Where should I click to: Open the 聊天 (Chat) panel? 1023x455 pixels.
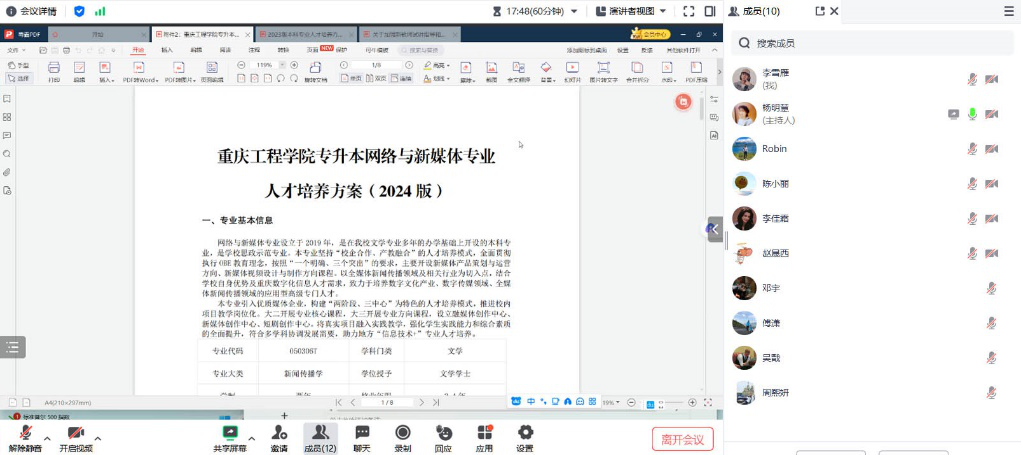[361, 437]
